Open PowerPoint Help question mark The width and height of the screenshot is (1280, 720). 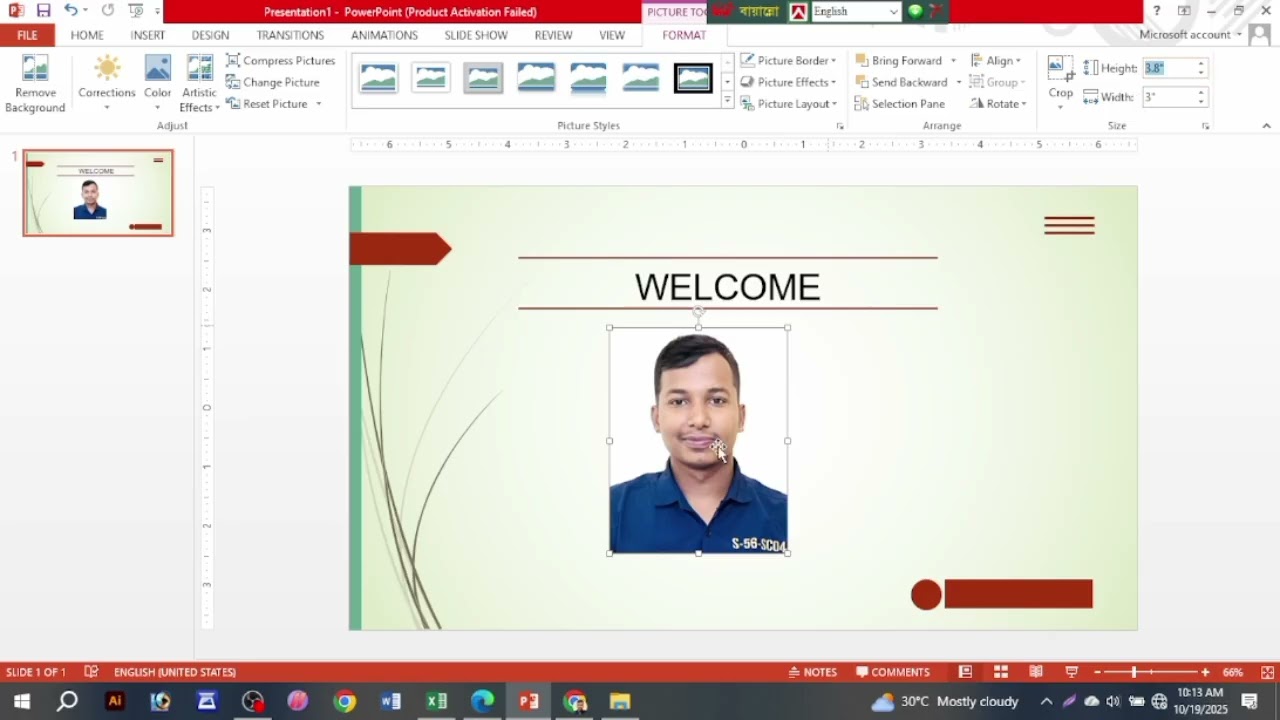pyautogui.click(x=1157, y=11)
